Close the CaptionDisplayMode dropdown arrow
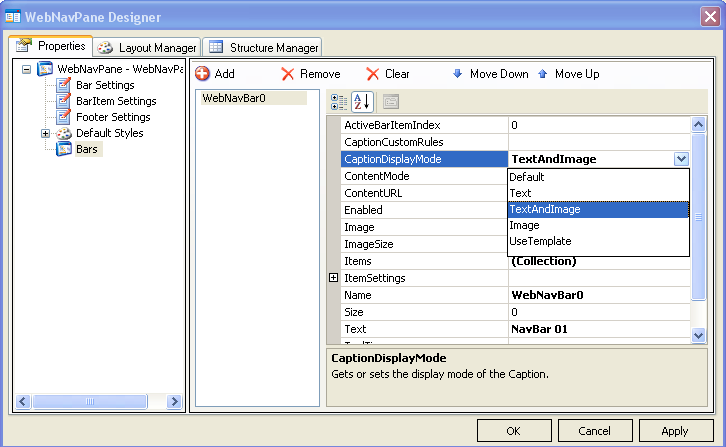The height and width of the screenshot is (447, 726). pyautogui.click(x=681, y=159)
